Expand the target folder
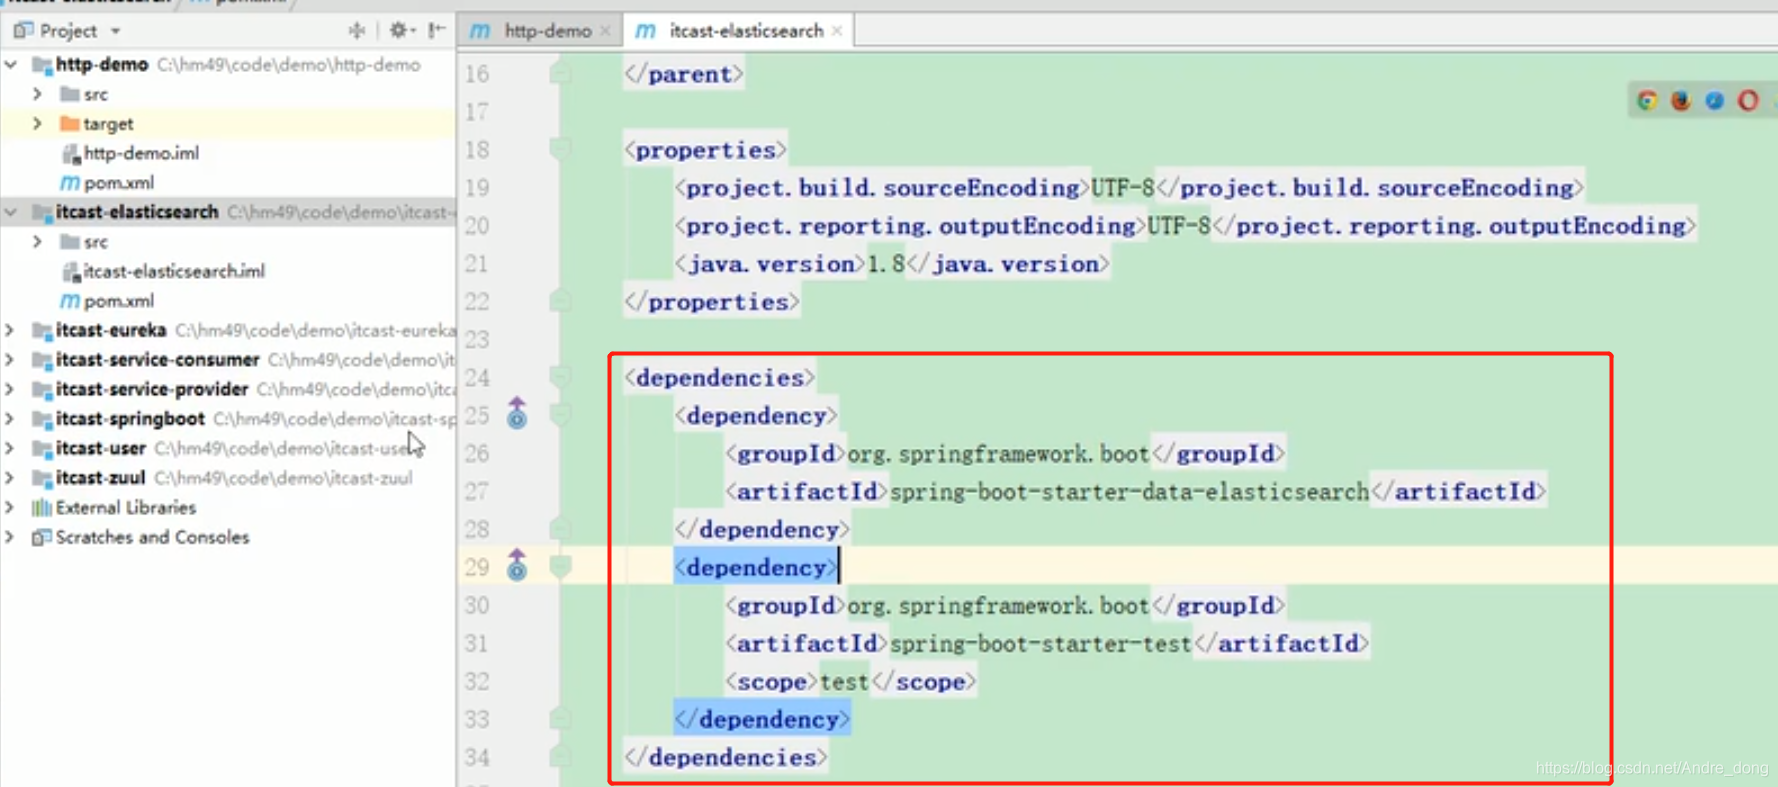 pos(37,124)
